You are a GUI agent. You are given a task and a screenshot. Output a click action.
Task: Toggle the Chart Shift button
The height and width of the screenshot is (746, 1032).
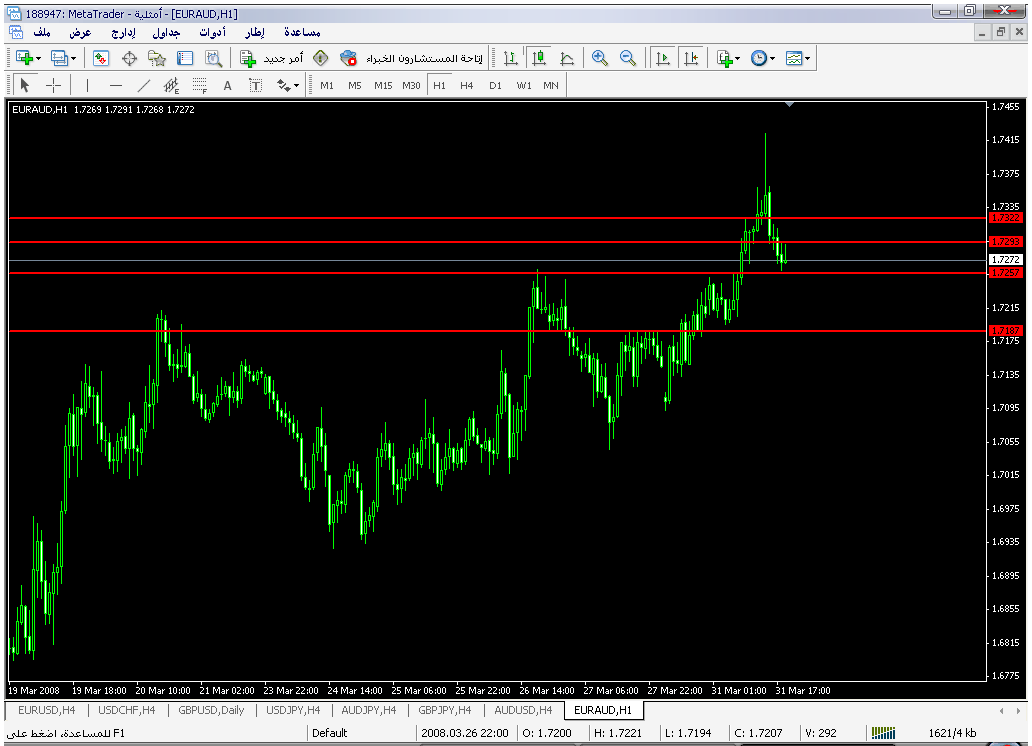tap(690, 58)
